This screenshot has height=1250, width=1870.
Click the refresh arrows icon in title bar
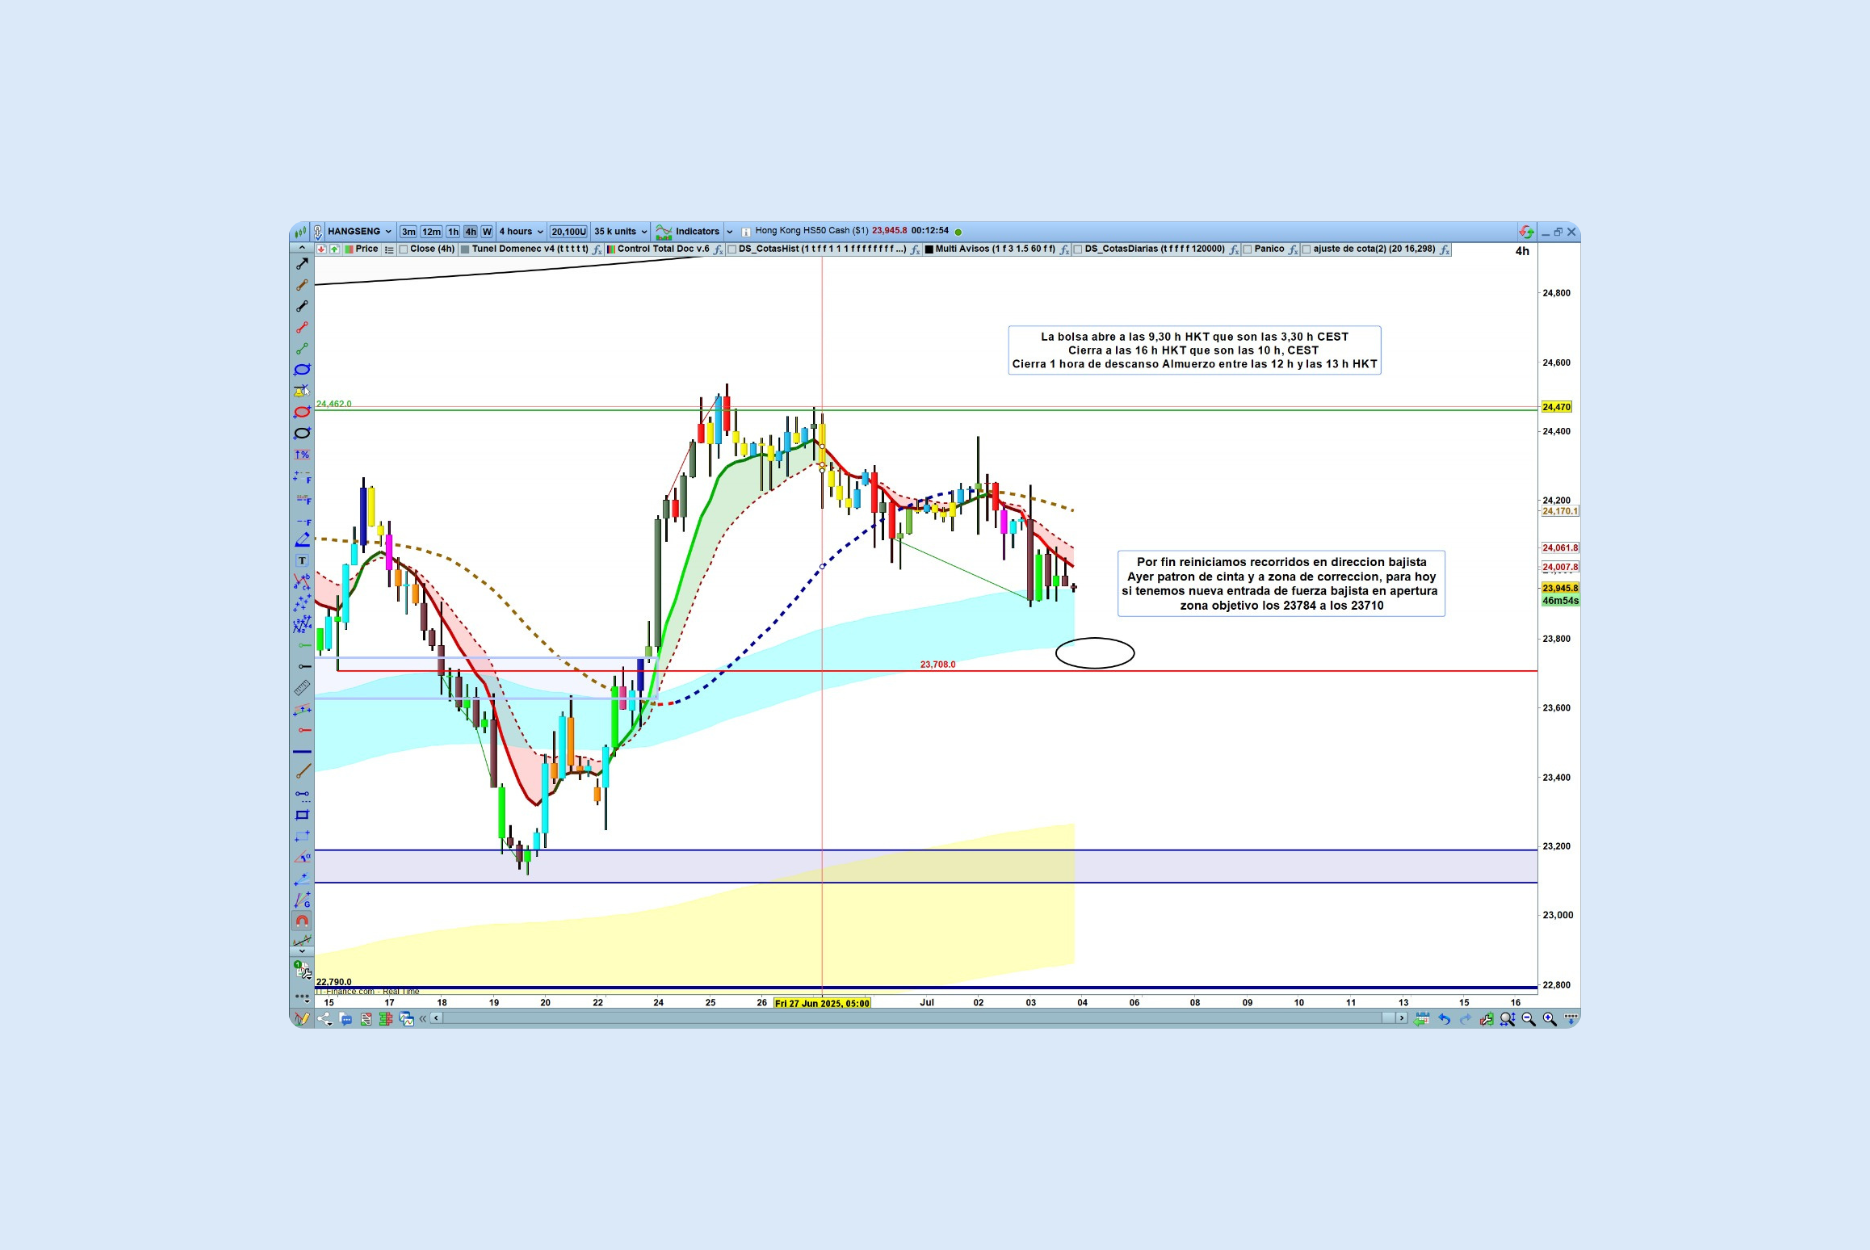pos(1526,232)
